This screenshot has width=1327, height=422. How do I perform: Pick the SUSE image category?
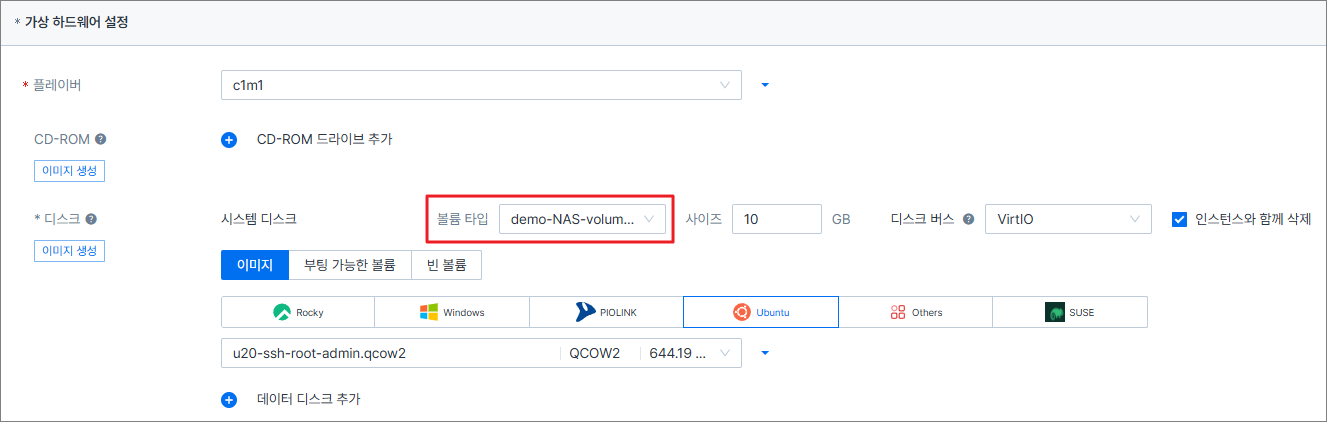1069,312
